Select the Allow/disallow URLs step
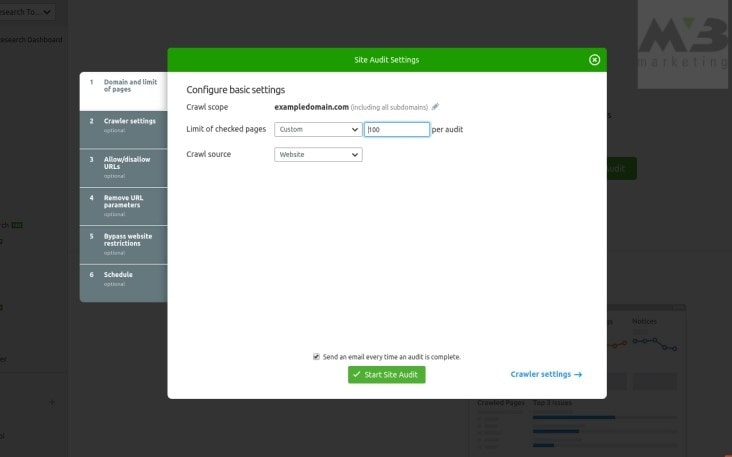The image size is (732, 457). [123, 168]
